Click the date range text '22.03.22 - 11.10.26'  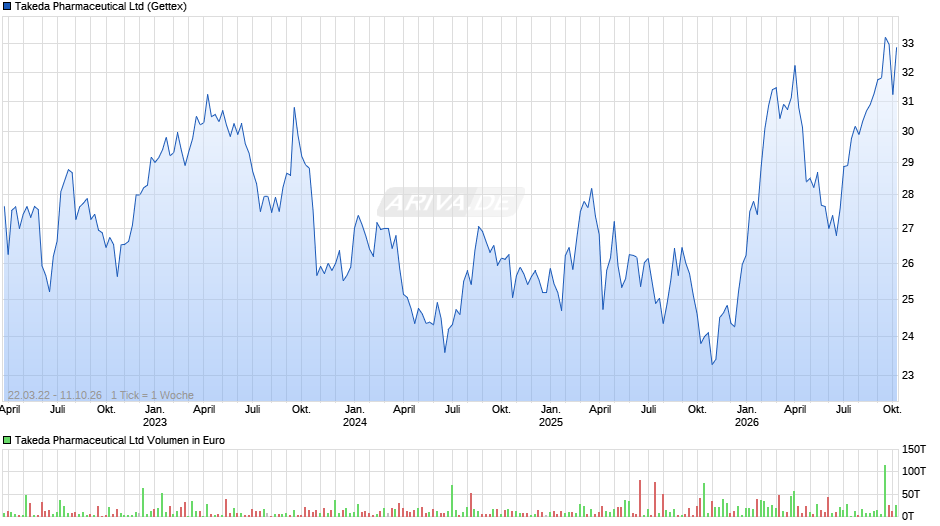pyautogui.click(x=55, y=395)
